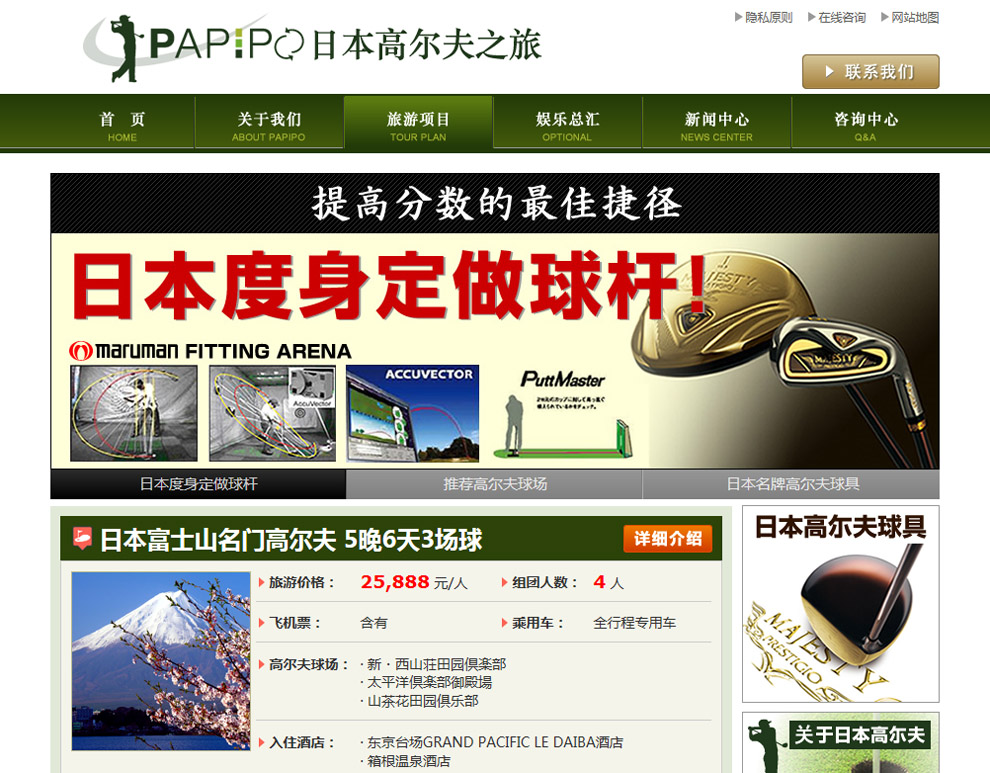
Task: Click the red arrow beside 入住酒店
Action: pos(261,742)
